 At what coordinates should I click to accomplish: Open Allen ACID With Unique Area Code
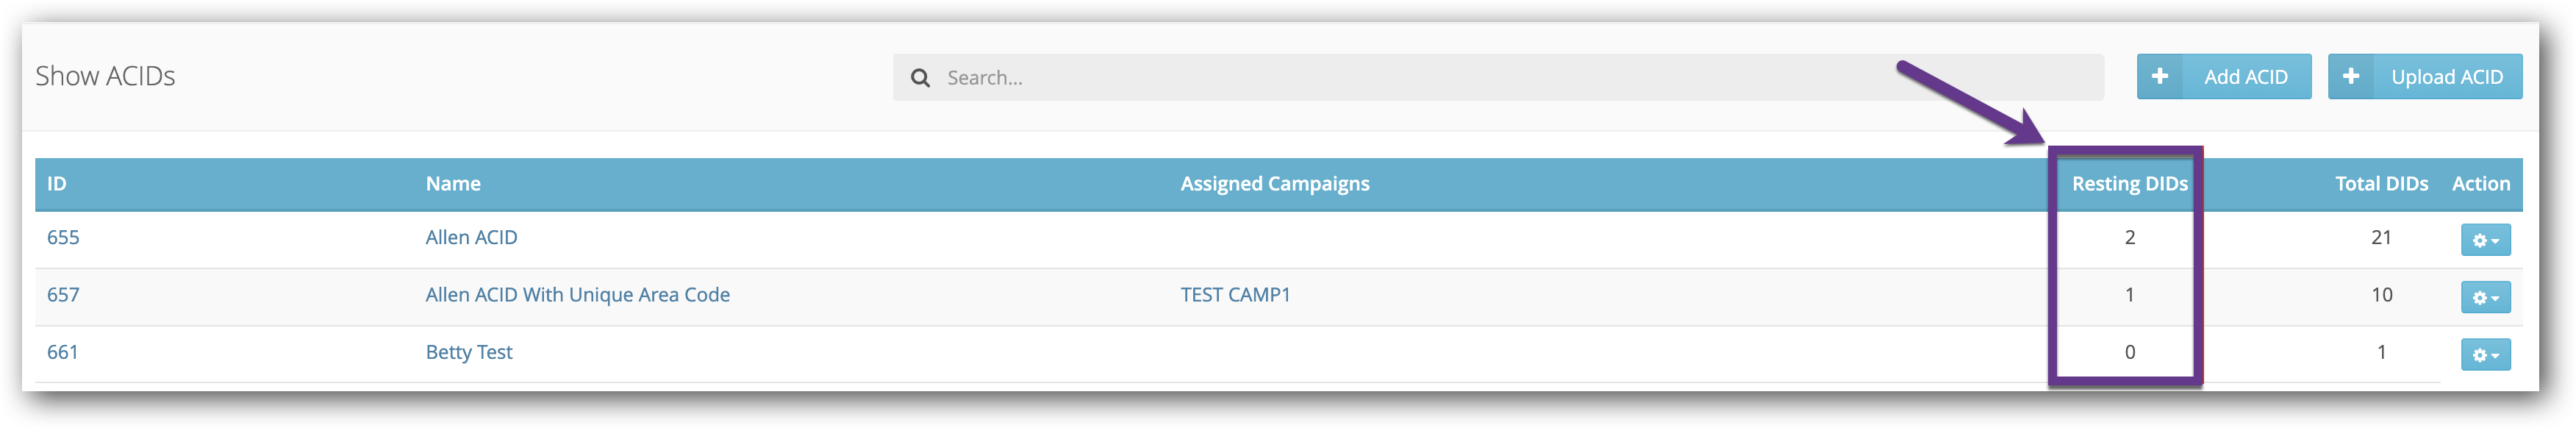click(x=577, y=294)
